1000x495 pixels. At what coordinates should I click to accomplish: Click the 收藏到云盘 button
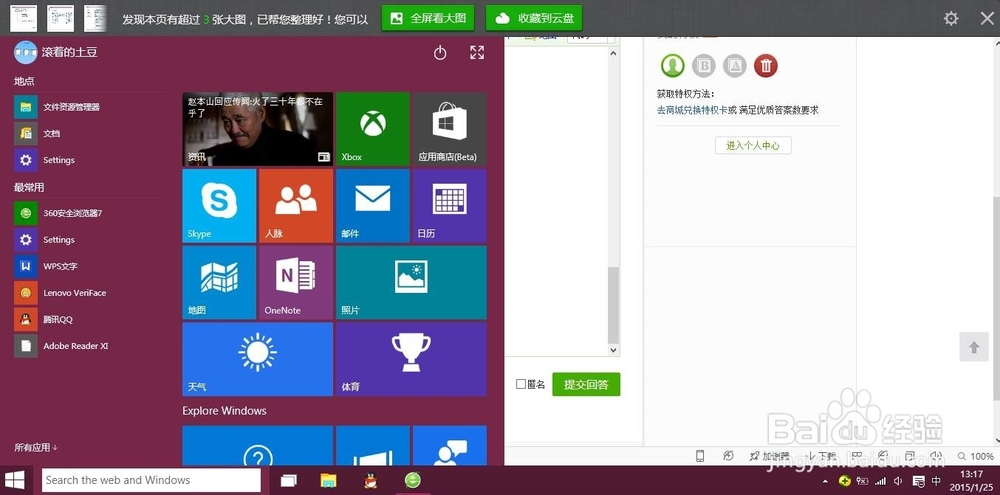pyautogui.click(x=534, y=18)
